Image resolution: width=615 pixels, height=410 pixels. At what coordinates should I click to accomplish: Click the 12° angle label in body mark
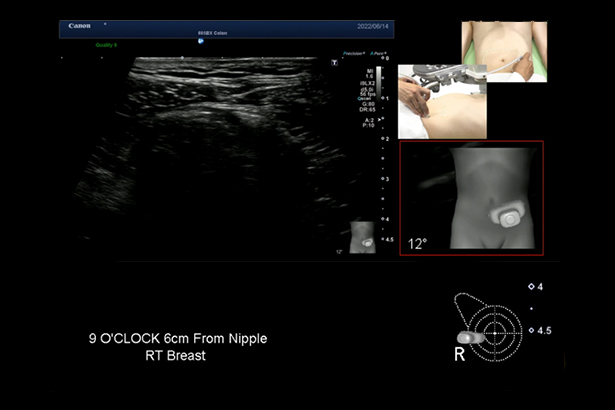(x=419, y=243)
